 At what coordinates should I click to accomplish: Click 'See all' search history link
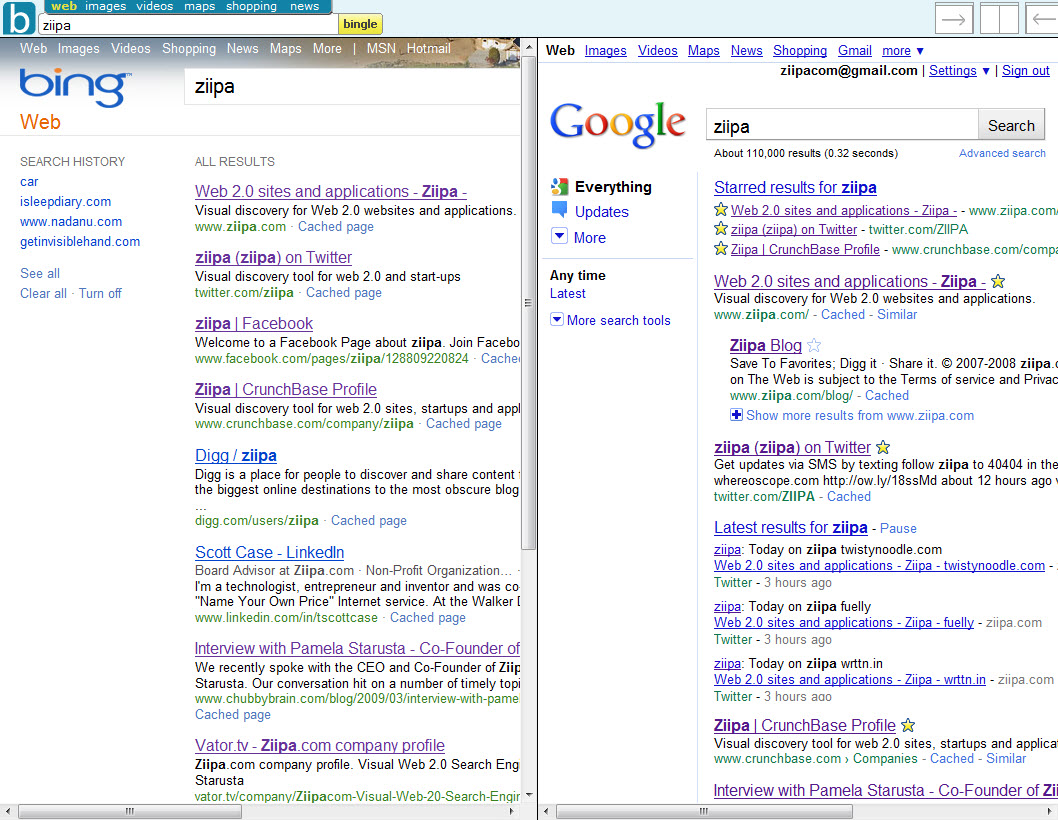[x=40, y=273]
